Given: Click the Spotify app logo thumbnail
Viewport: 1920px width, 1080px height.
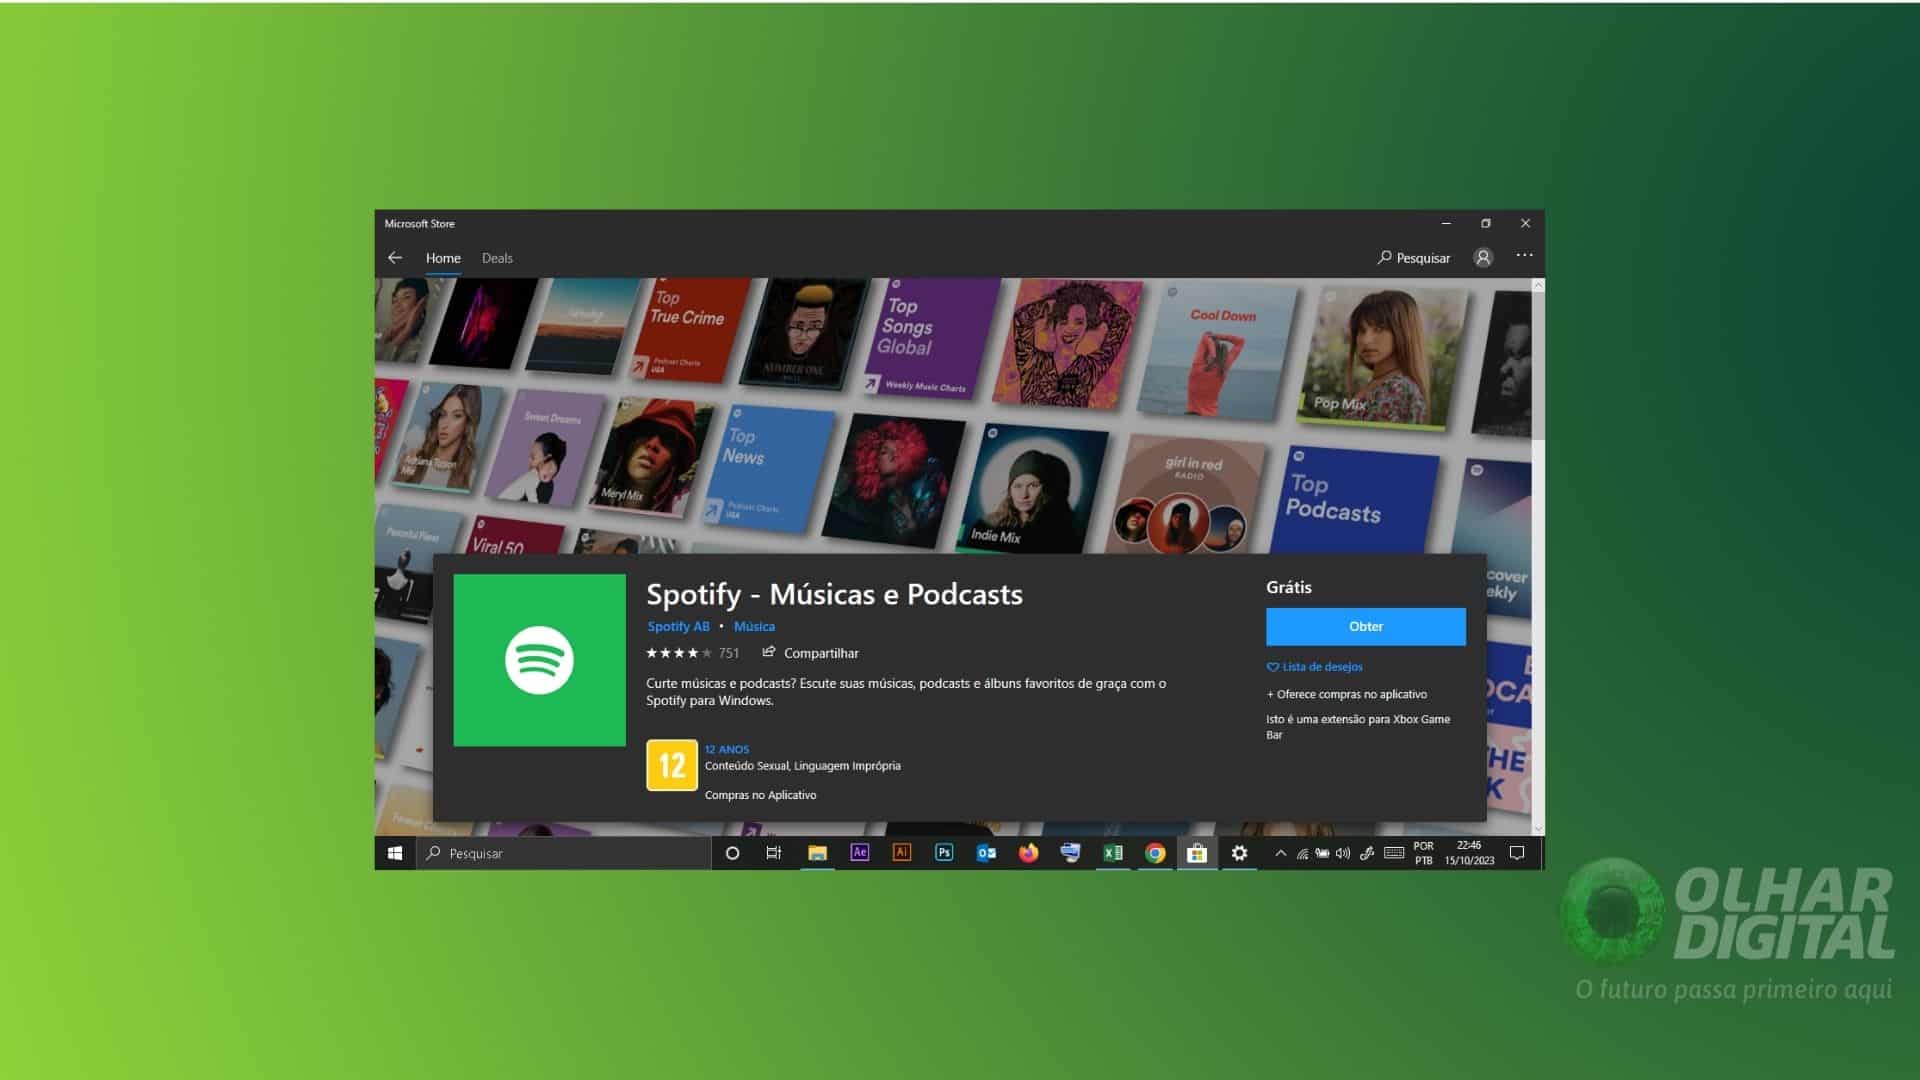Looking at the screenshot, I should click(x=540, y=658).
